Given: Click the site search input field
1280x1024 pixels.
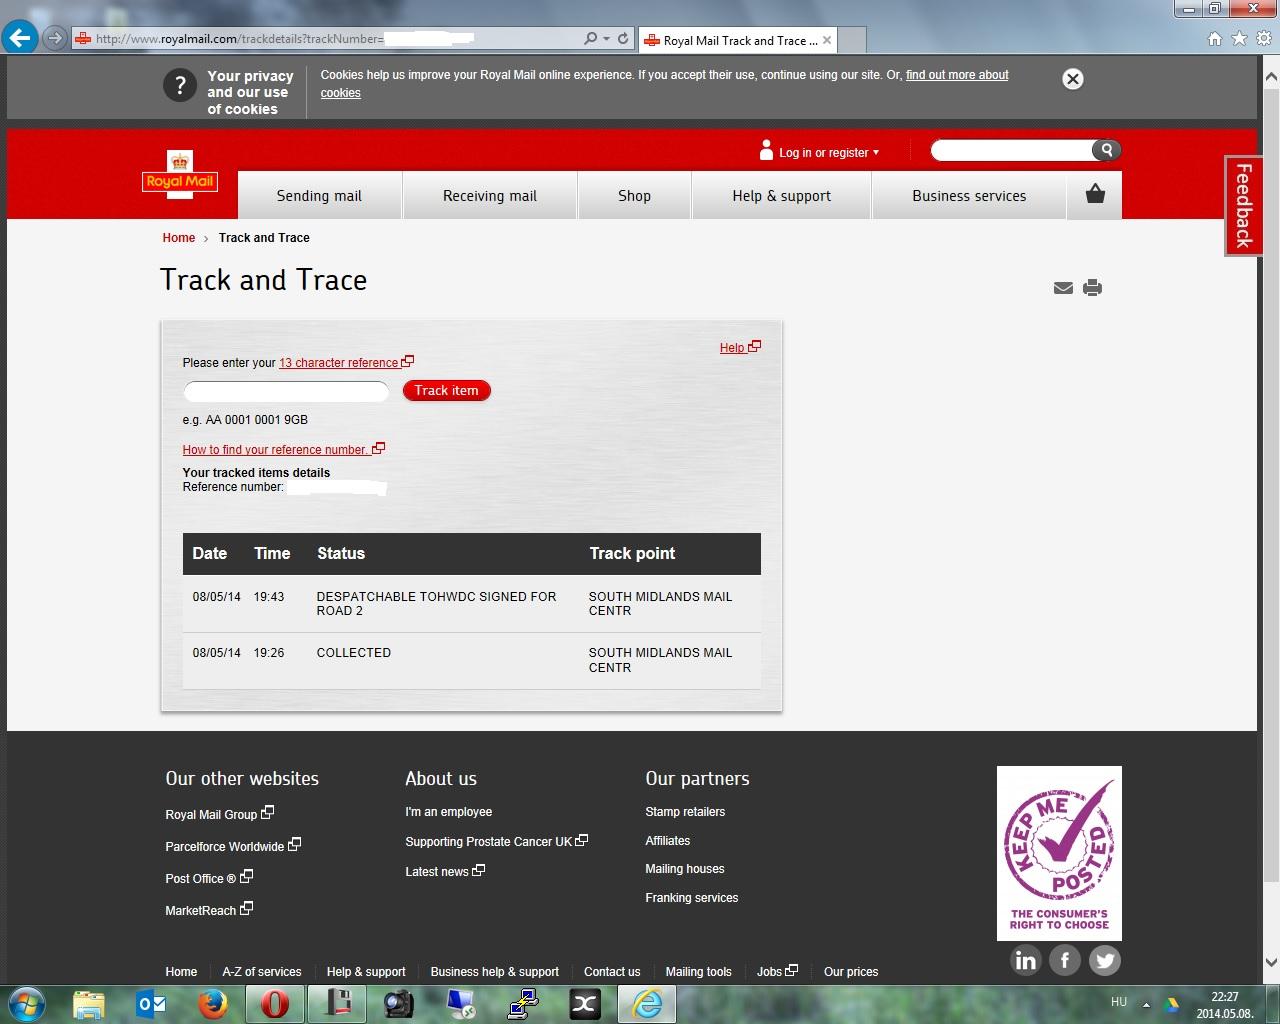Looking at the screenshot, I should click(1012, 150).
